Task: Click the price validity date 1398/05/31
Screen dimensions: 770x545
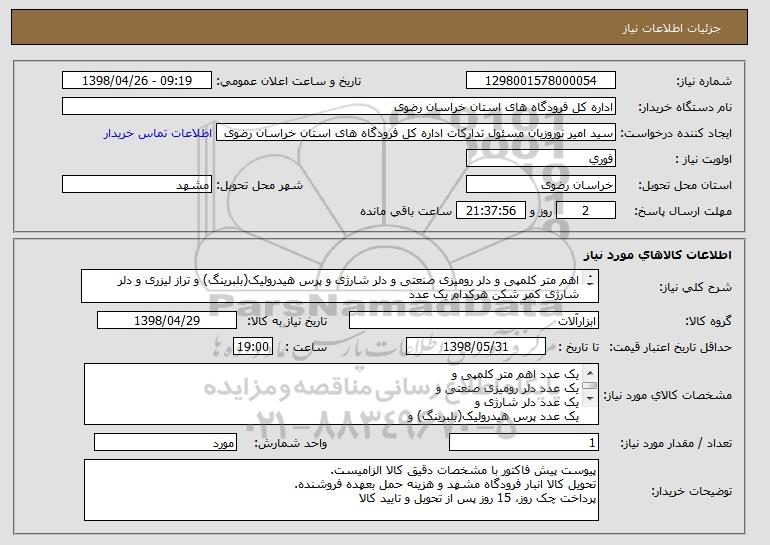Action: coord(476,347)
